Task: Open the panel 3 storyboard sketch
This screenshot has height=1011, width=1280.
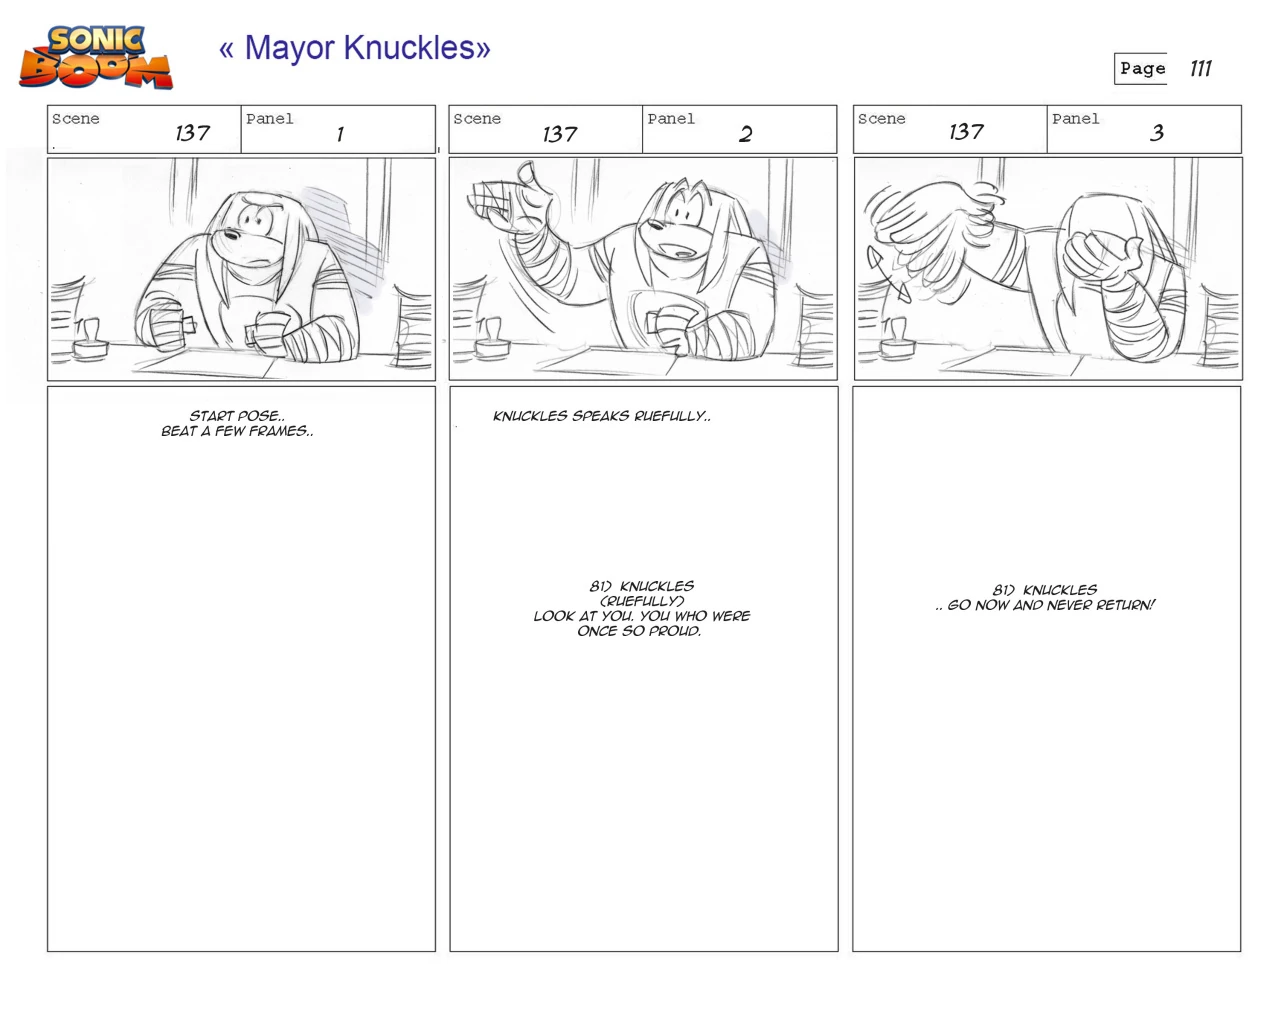Action: tap(1047, 269)
